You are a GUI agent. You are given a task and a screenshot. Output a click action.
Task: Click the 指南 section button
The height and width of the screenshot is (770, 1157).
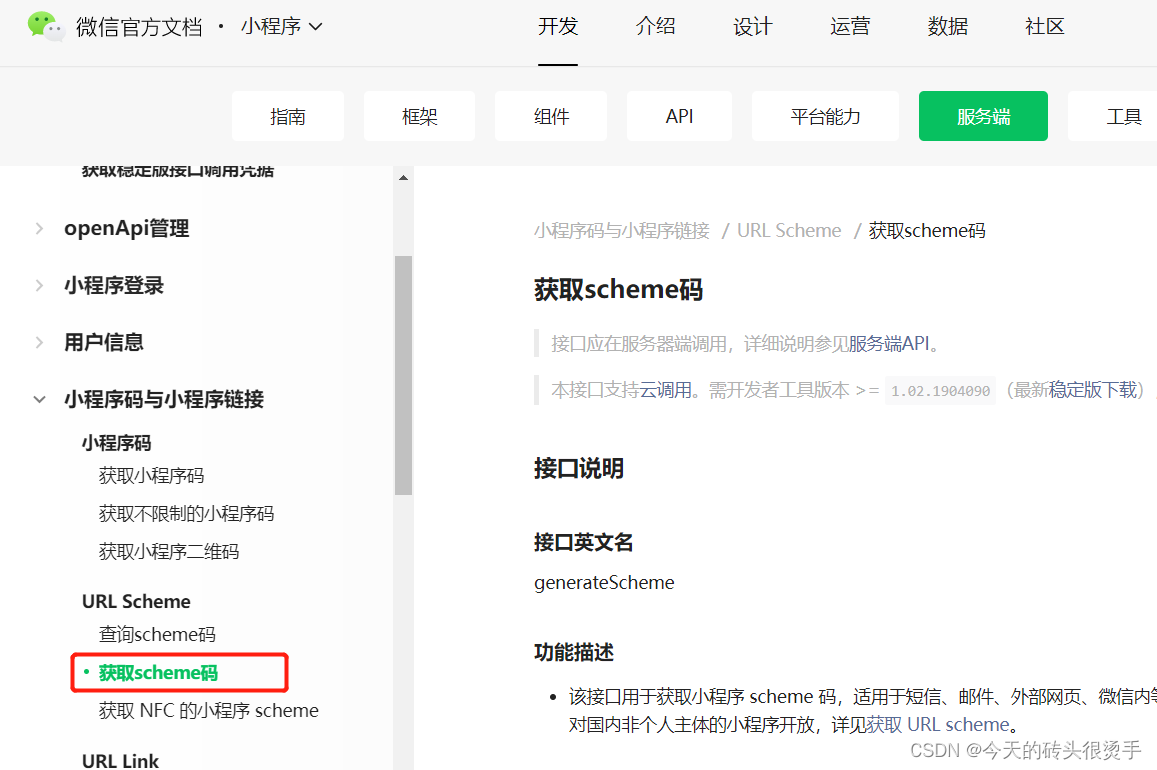288,116
